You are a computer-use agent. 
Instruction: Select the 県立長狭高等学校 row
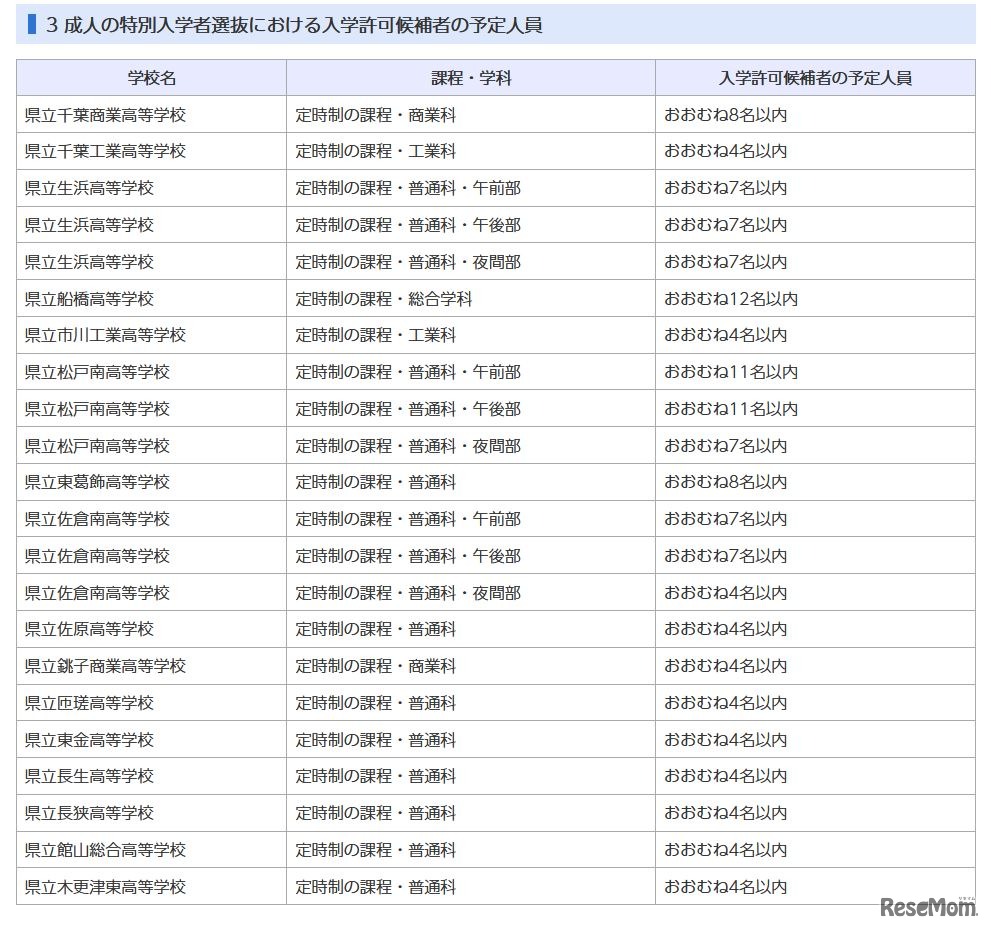(x=148, y=813)
